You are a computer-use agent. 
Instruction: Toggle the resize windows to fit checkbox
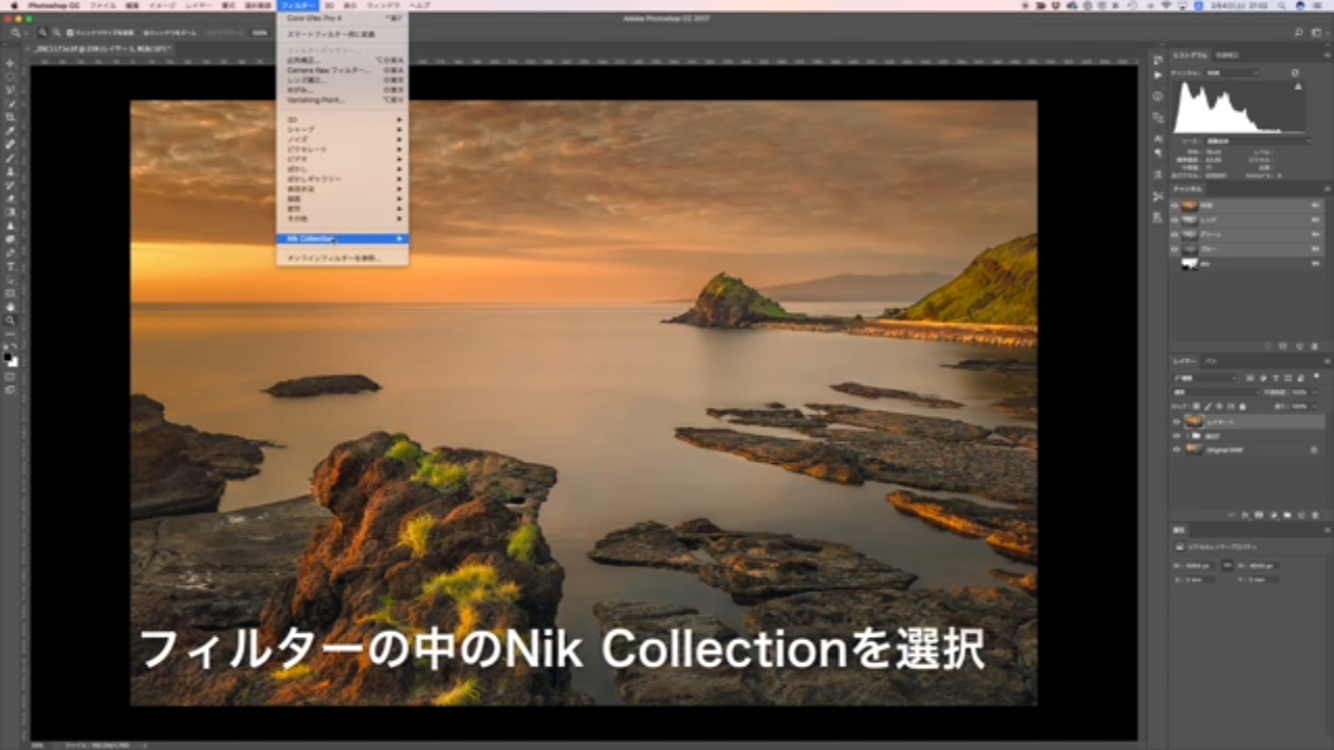coord(71,33)
